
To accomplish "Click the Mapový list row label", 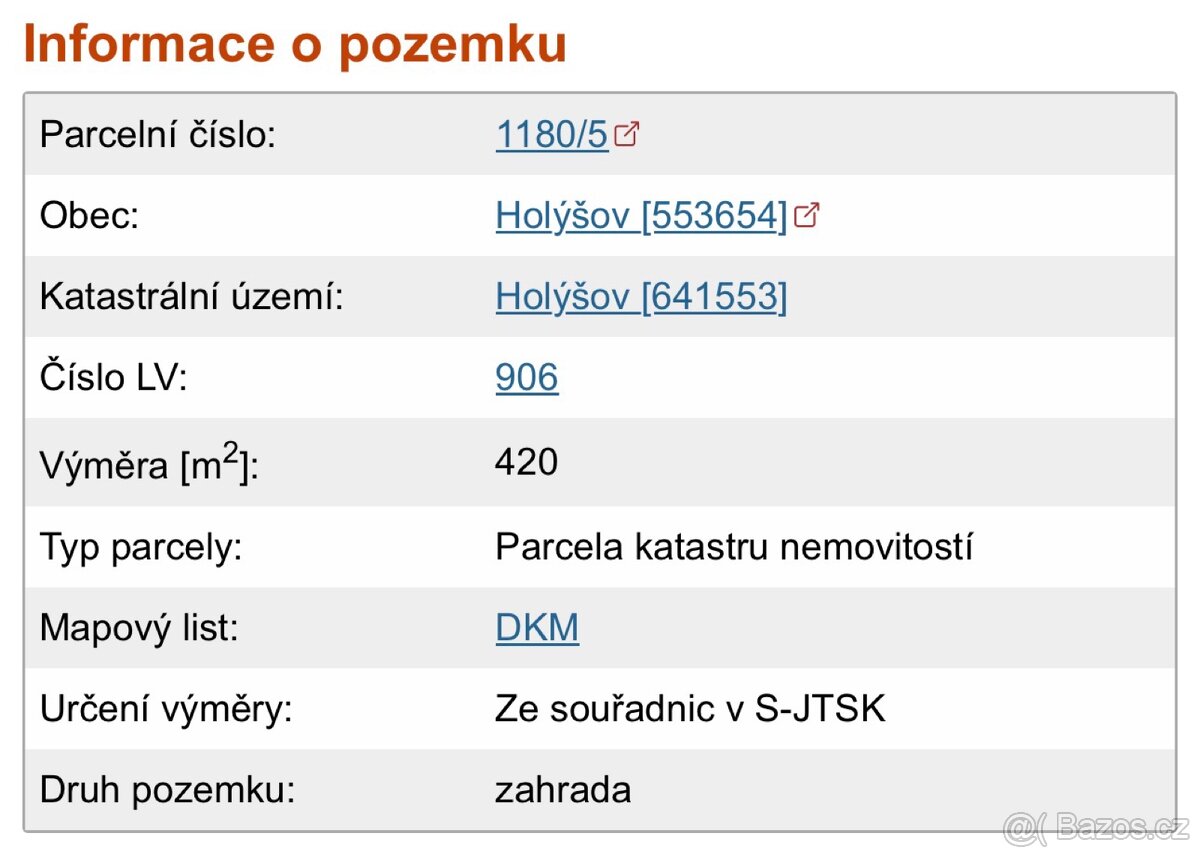I will point(138,627).
